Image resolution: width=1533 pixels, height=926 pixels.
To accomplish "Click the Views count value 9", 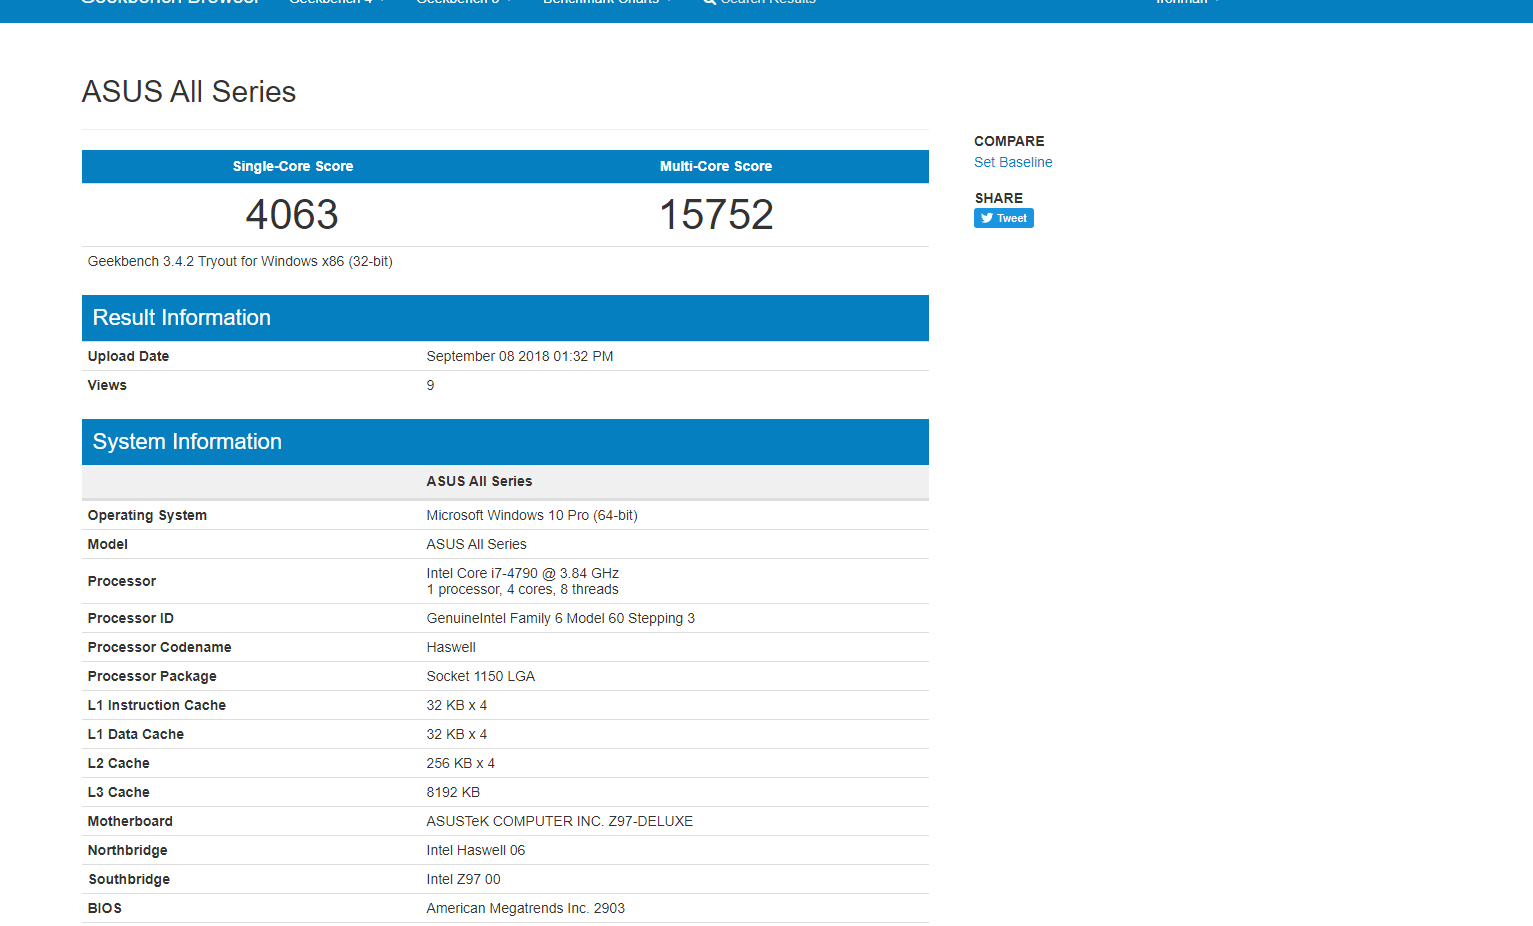I will click(431, 385).
